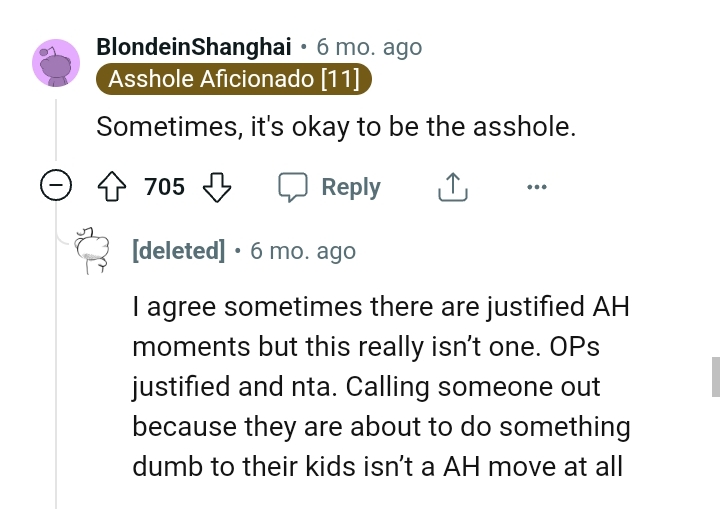The height and width of the screenshot is (509, 720).
Task: Open the three-dot more options menu
Action: tap(537, 187)
